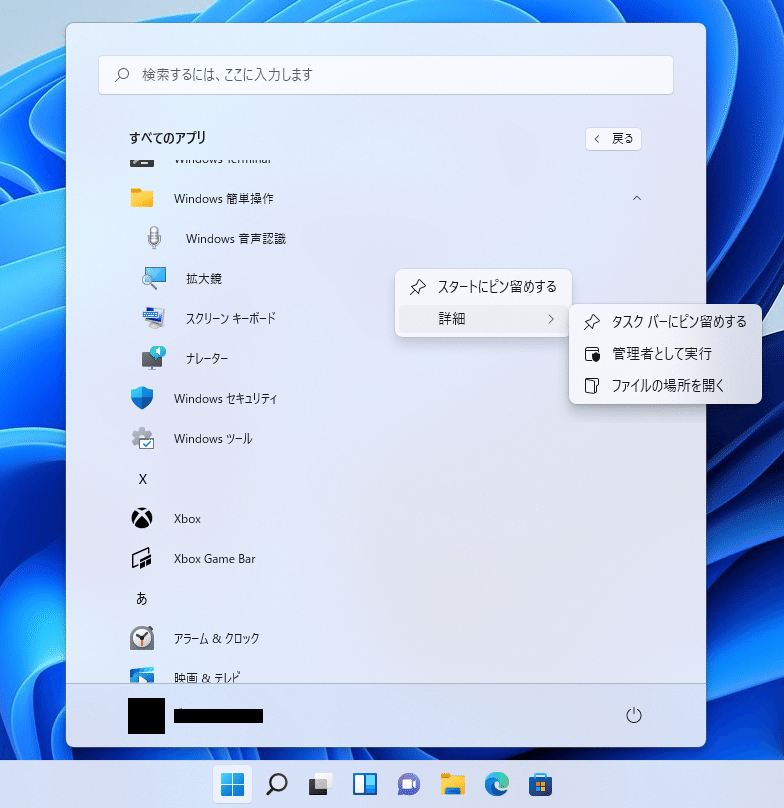Open Task View on the taskbar

[x=321, y=784]
